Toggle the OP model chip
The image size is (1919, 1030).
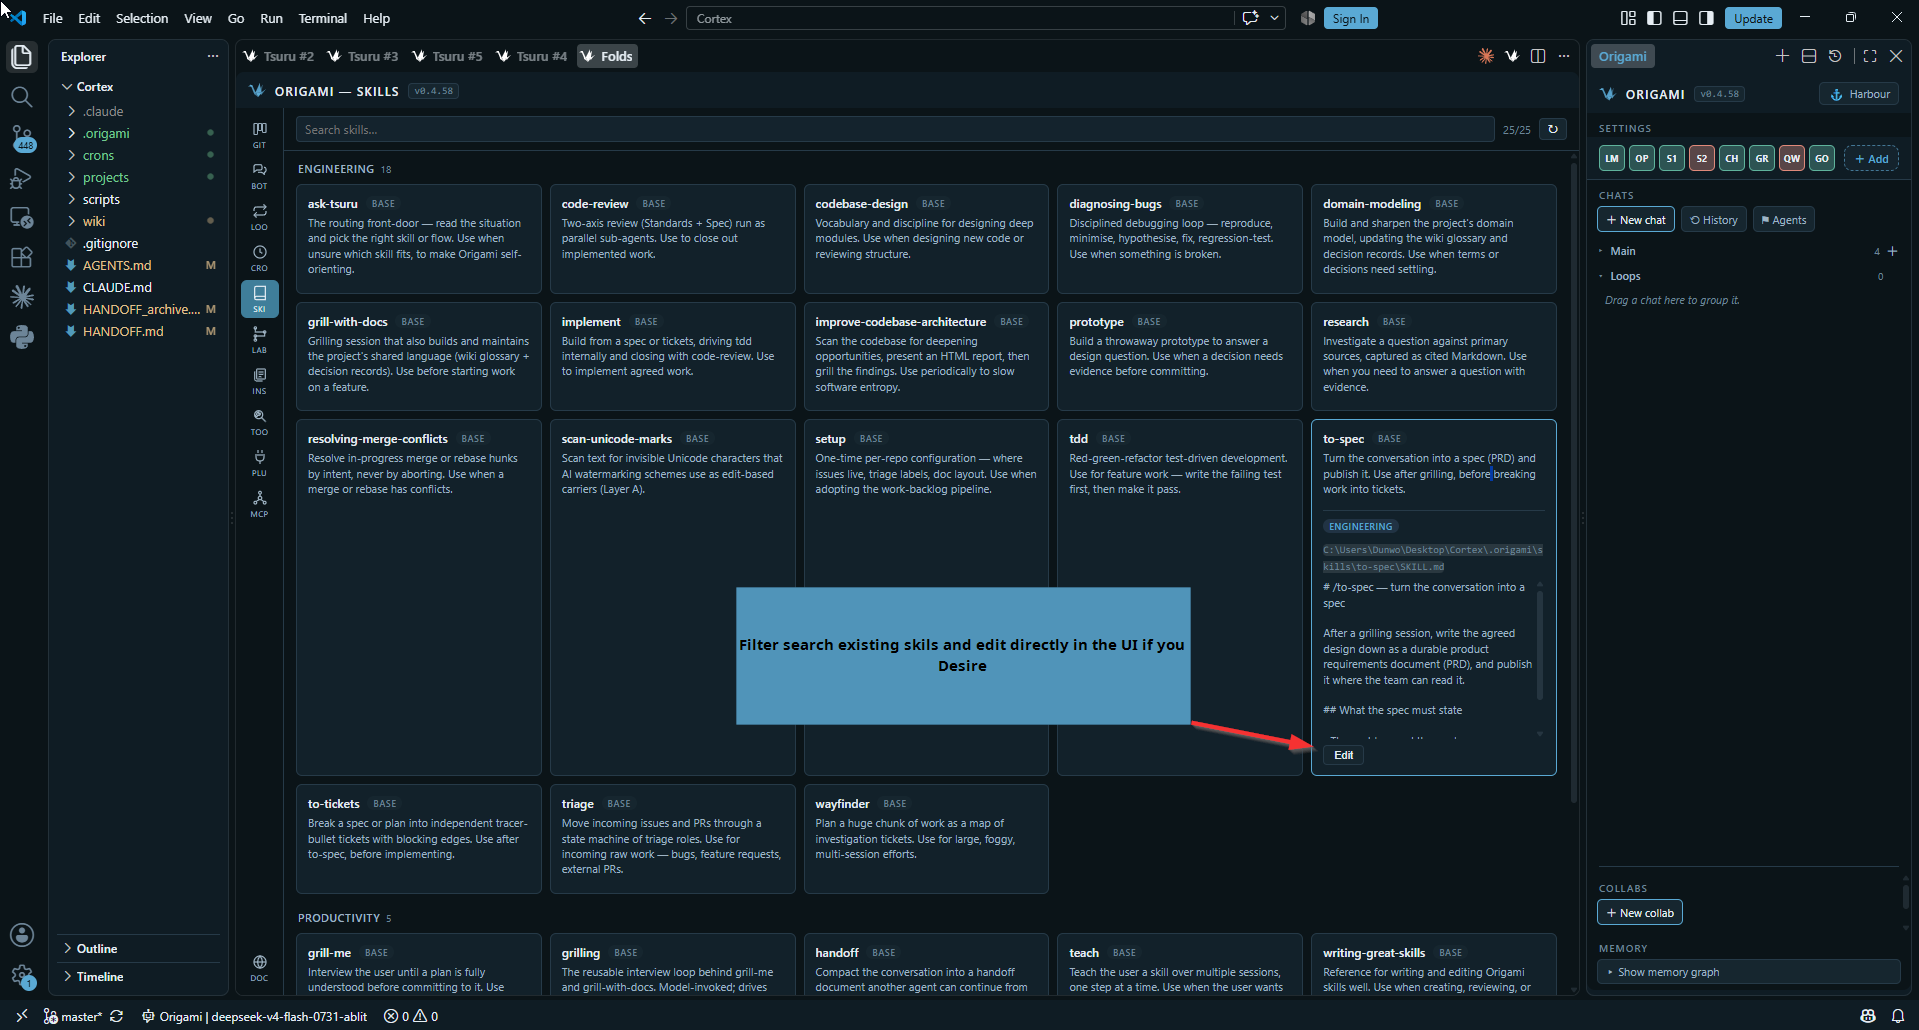[x=1642, y=158]
